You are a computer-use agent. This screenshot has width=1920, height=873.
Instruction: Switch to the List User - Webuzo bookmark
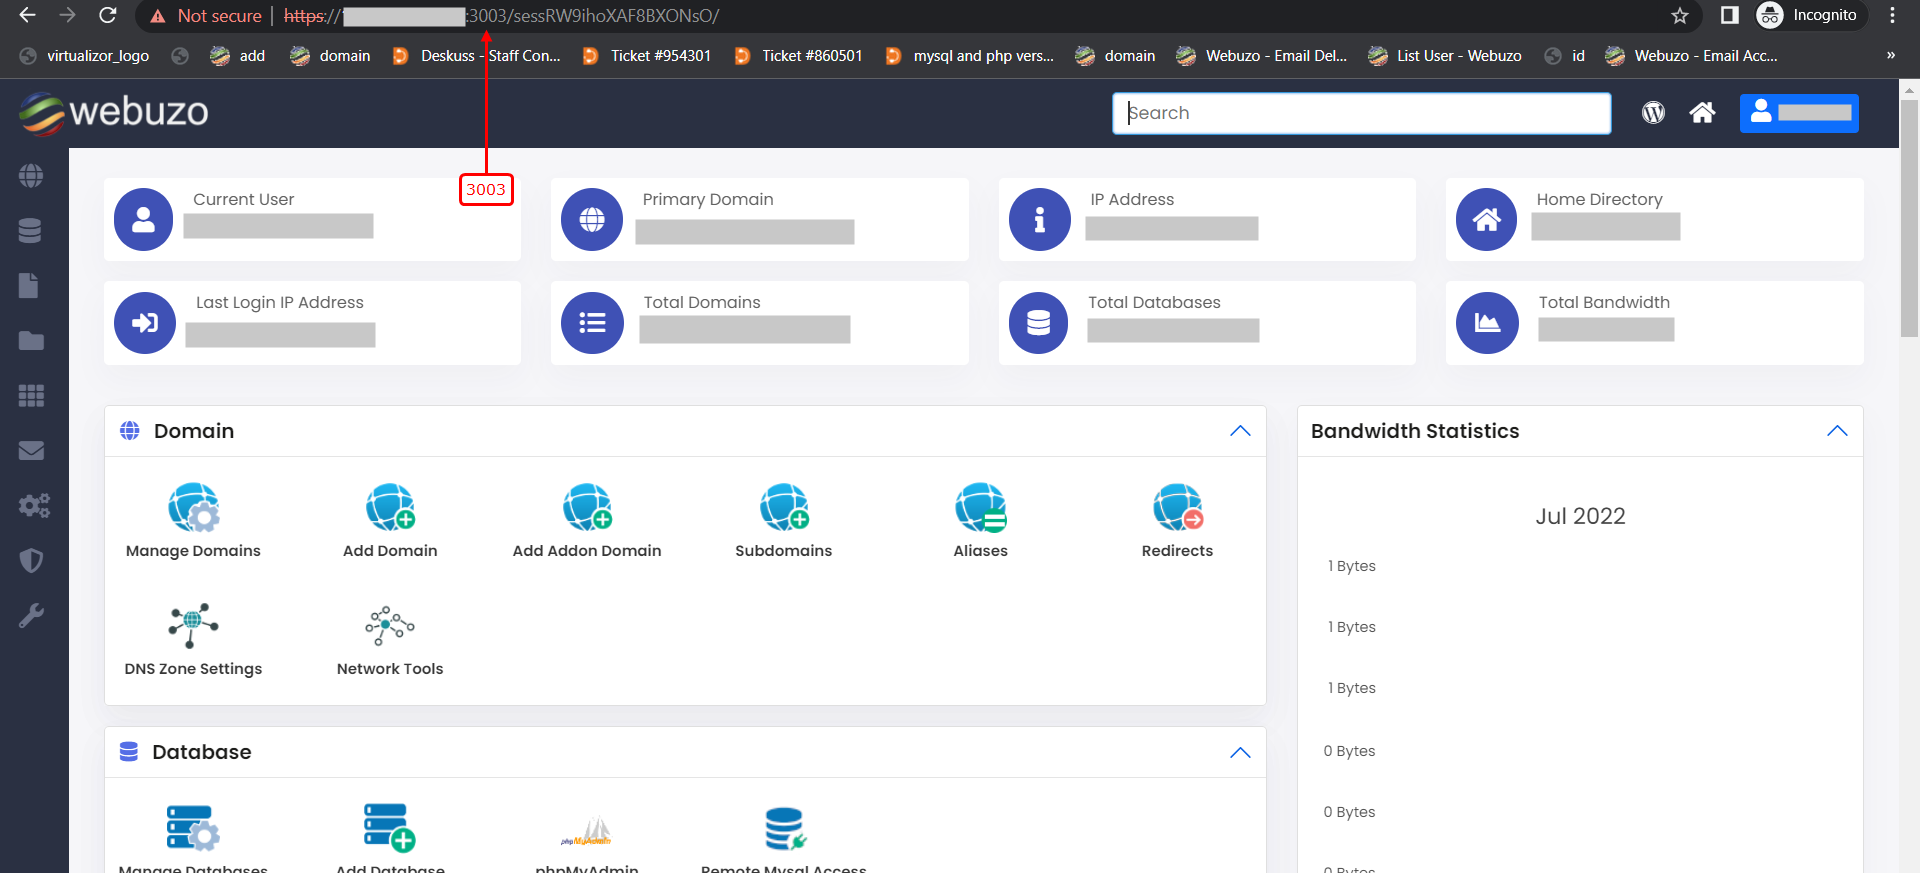pos(1445,56)
